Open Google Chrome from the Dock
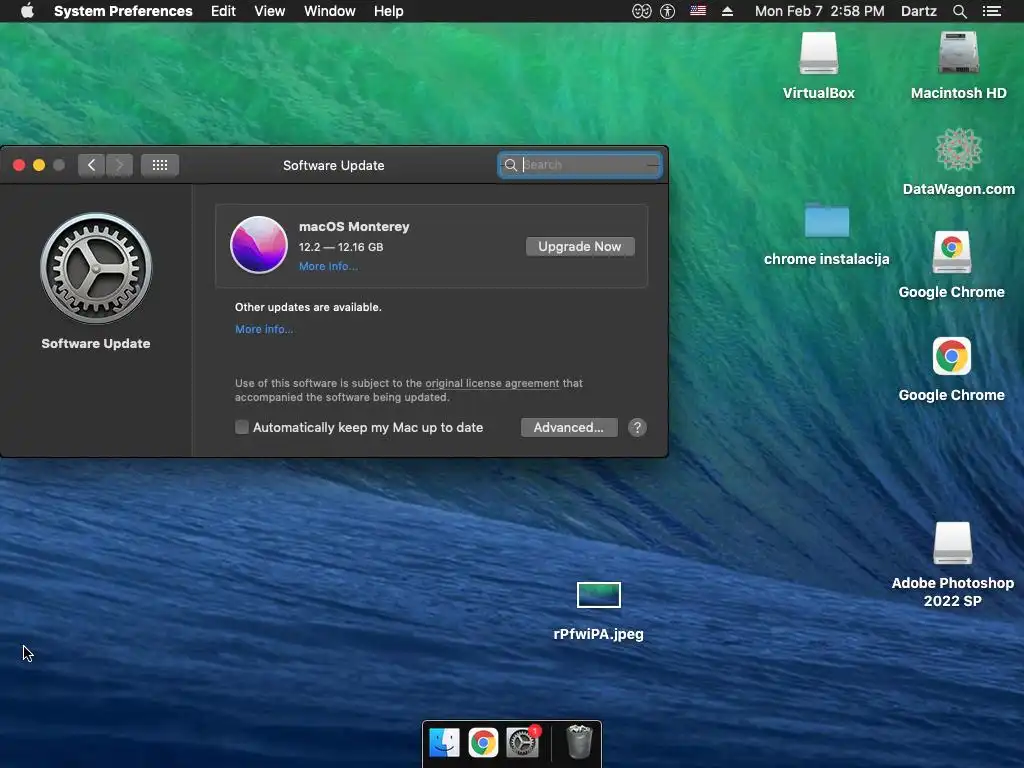This screenshot has width=1024, height=768. [483, 743]
